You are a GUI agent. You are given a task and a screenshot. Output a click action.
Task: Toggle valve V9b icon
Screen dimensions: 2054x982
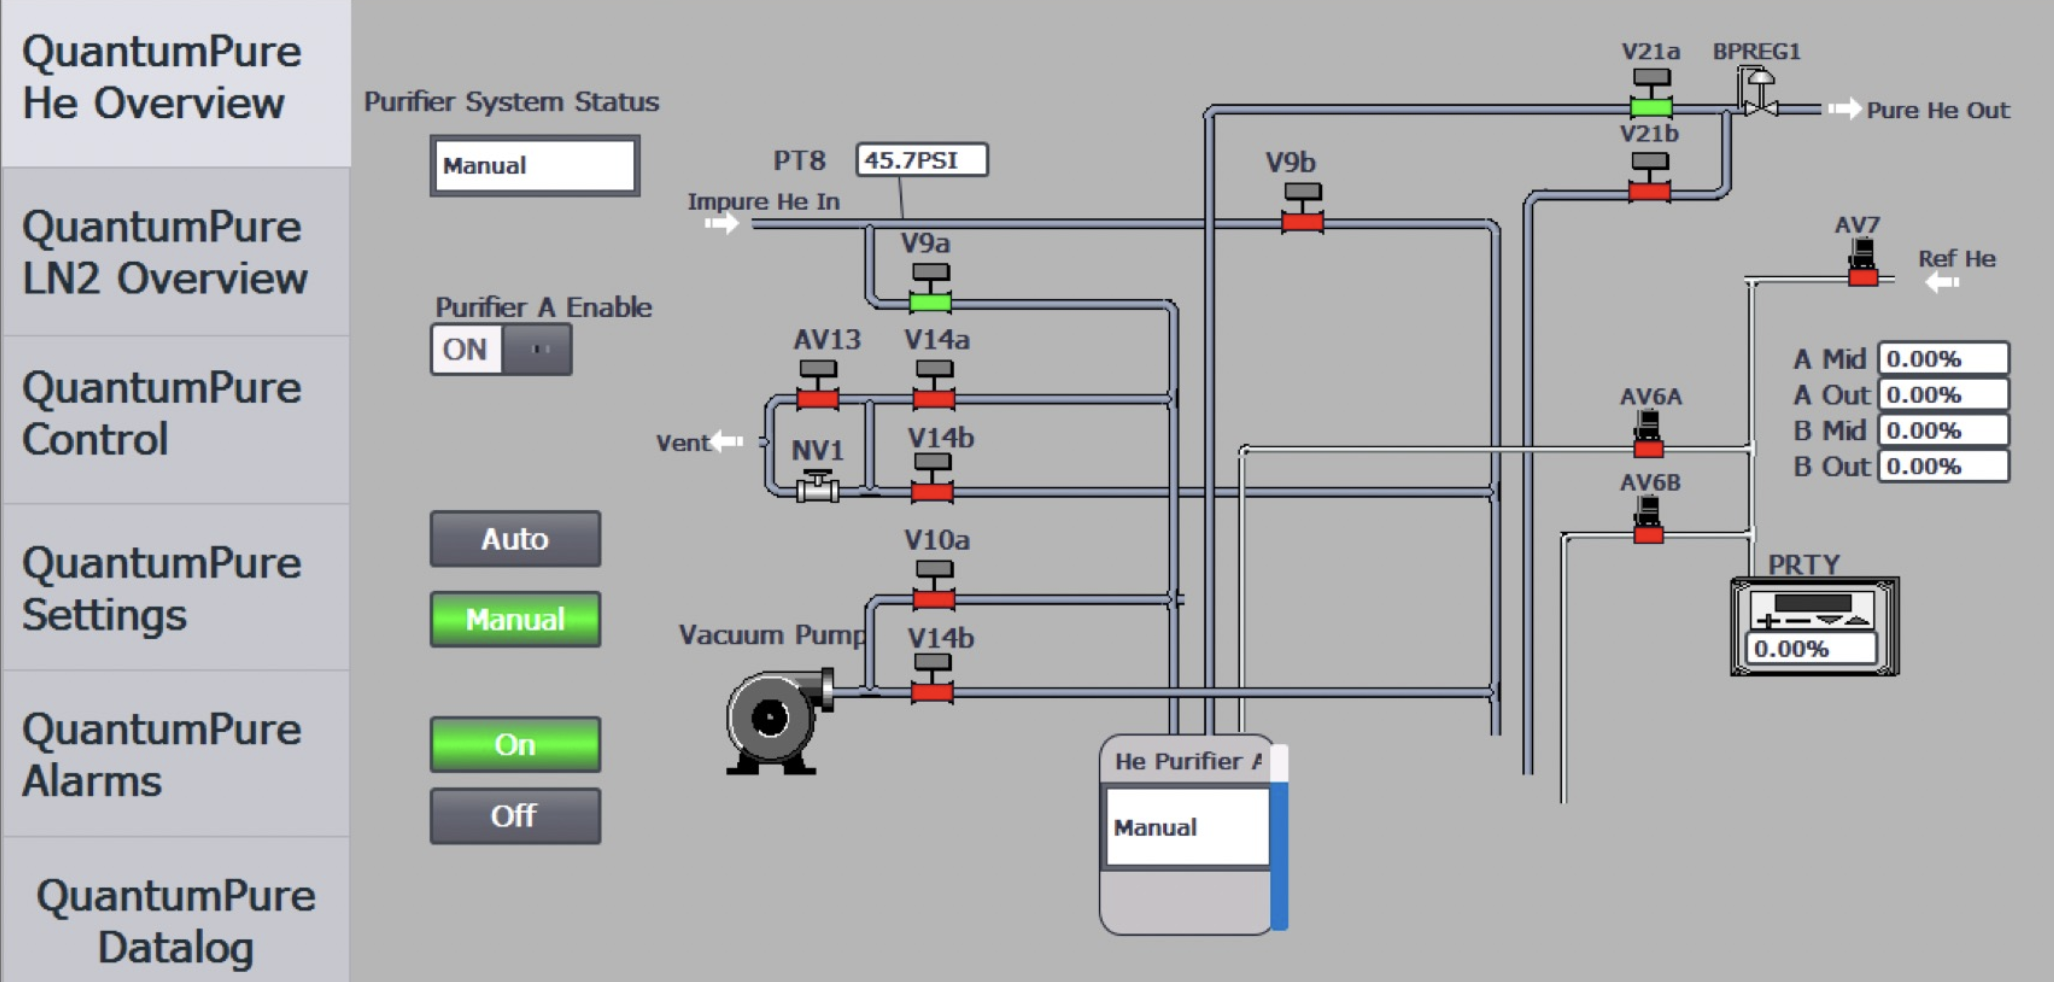1302,208
